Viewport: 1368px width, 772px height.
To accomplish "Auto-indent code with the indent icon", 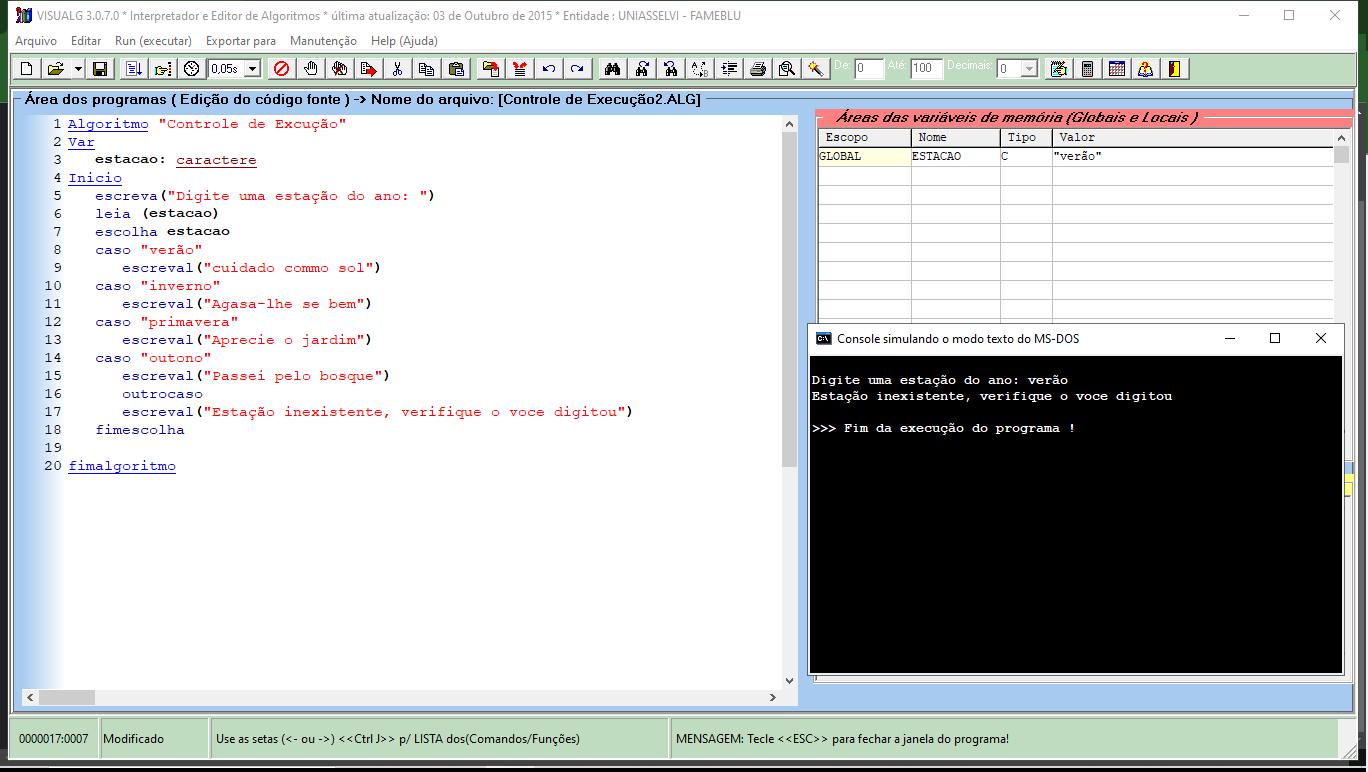I will (x=729, y=69).
